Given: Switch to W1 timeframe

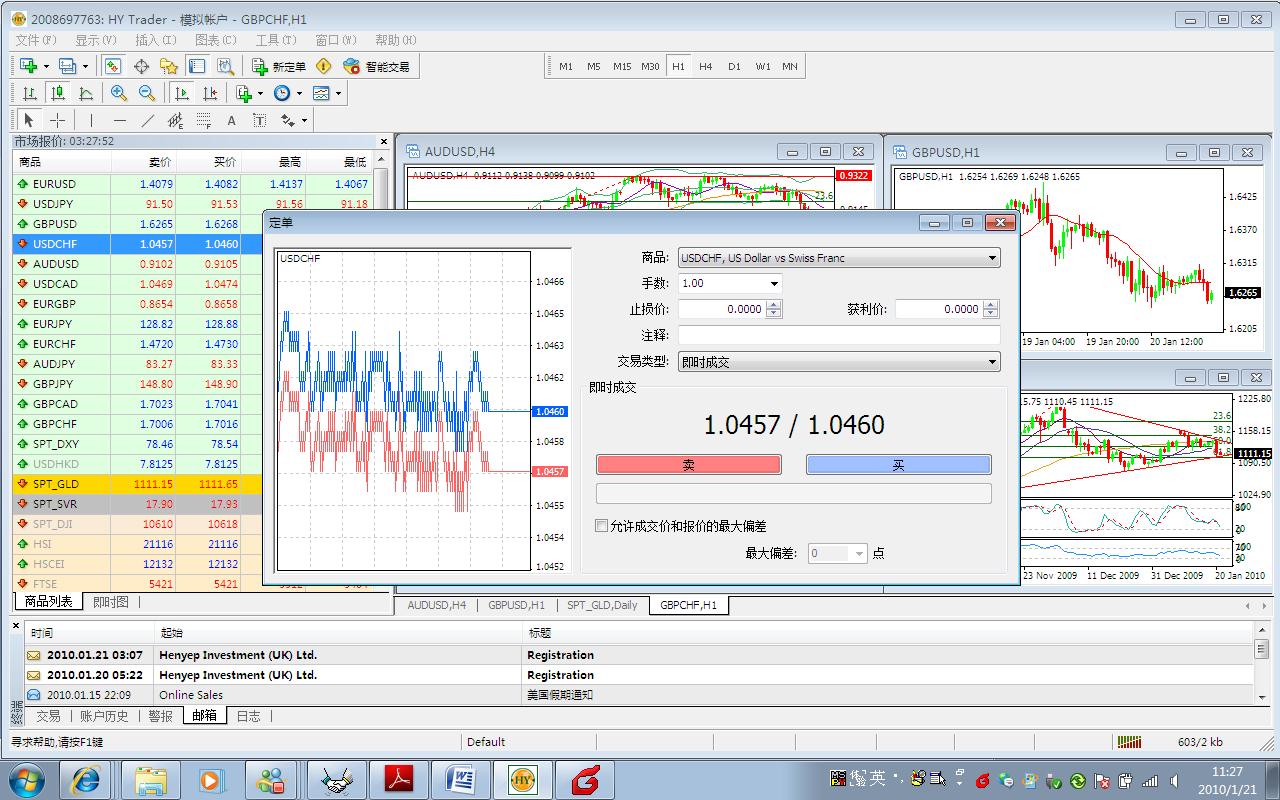Looking at the screenshot, I should pos(763,66).
